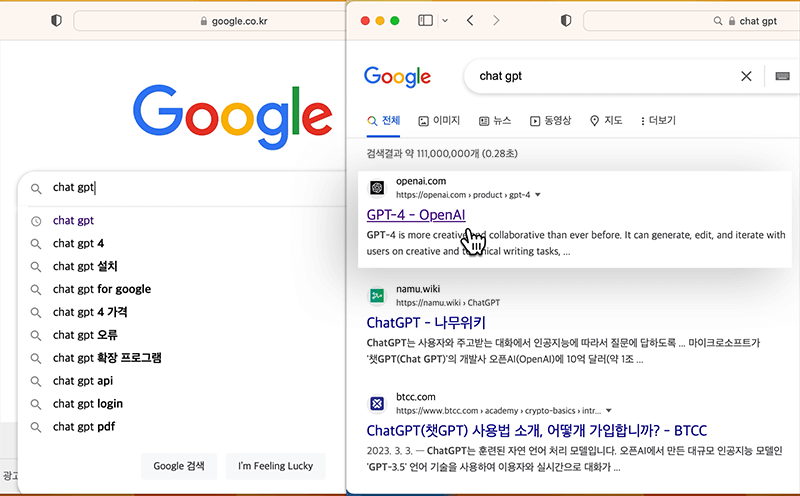Viewport: 800px width, 496px height.
Task: Switch to the 동영상 tab
Action: point(551,121)
